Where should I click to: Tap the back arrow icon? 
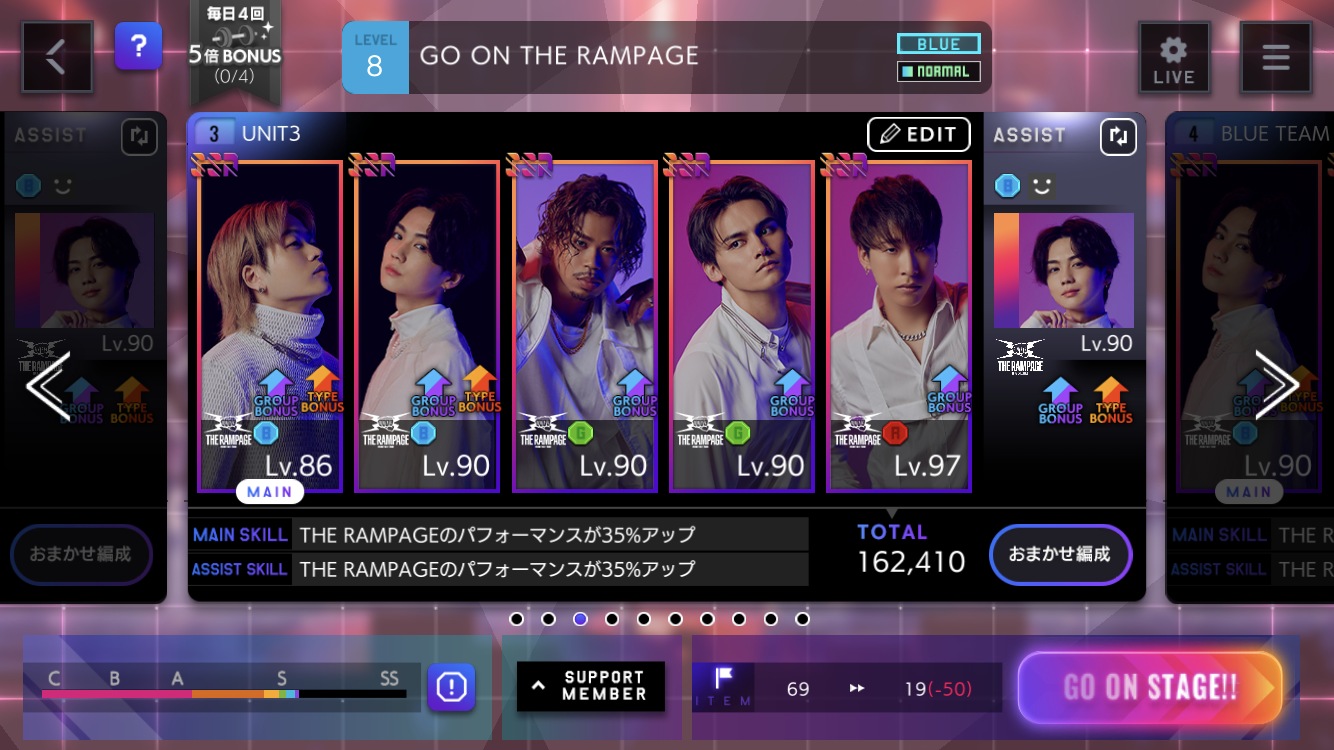(57, 57)
